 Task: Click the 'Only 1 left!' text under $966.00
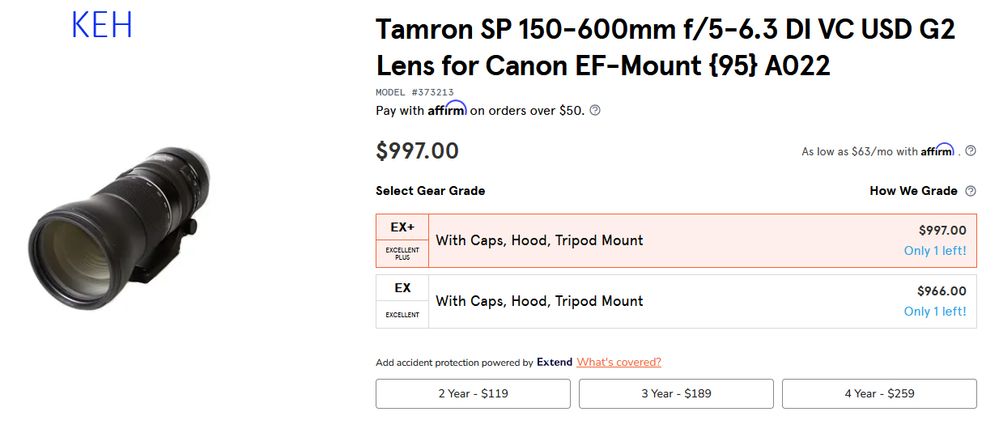tap(935, 311)
